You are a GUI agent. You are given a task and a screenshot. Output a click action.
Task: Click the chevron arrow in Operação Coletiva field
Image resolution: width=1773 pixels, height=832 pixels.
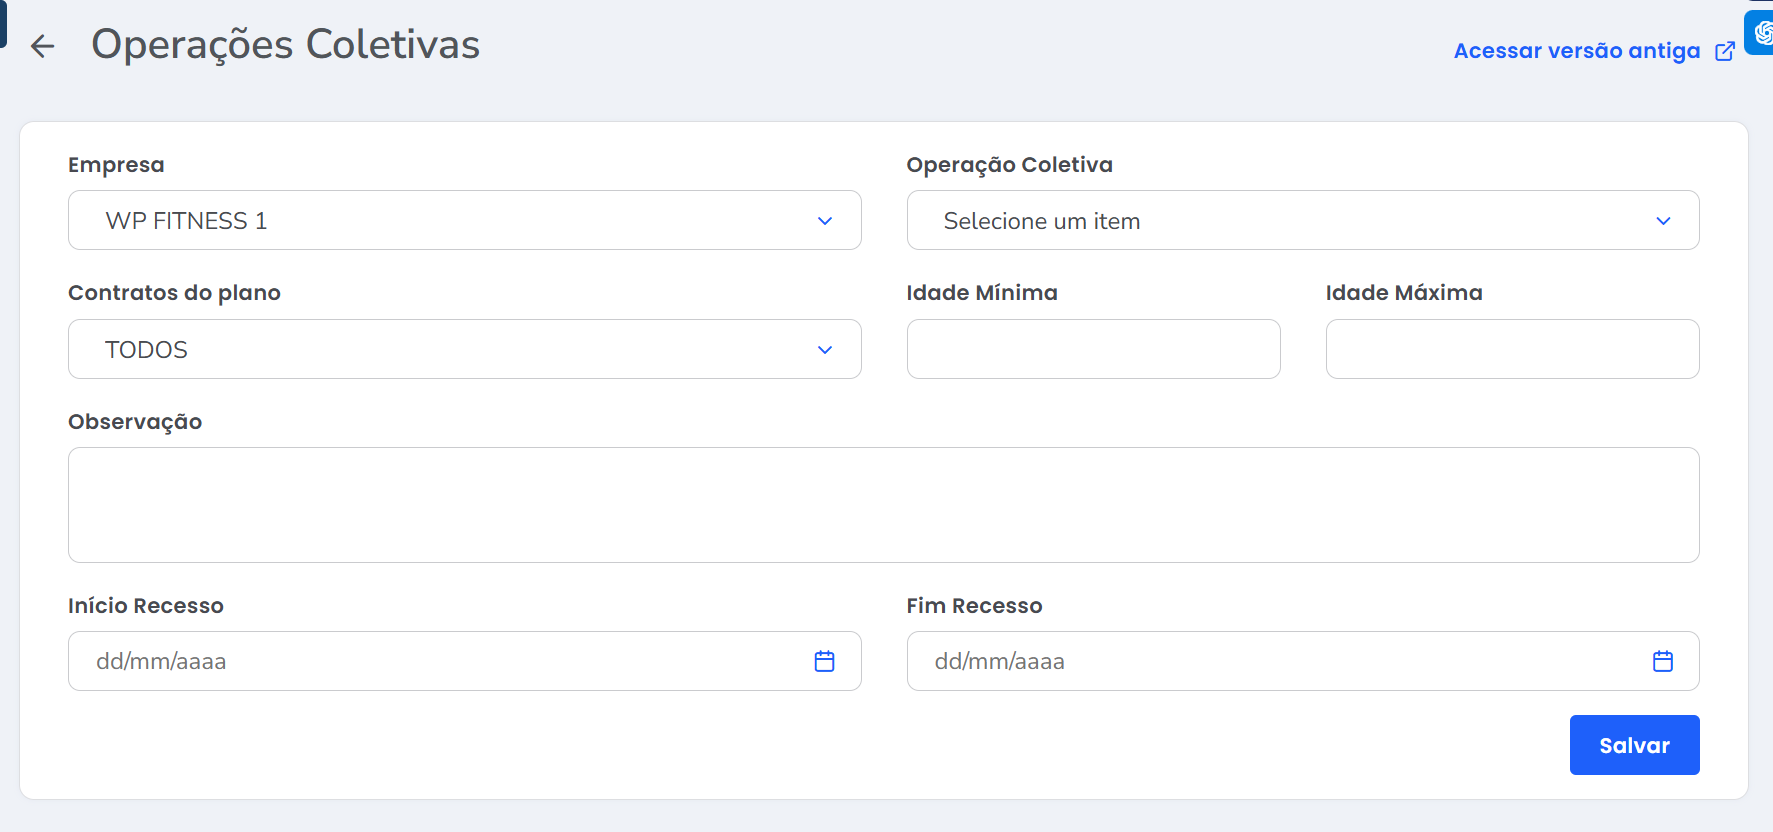[x=1662, y=221]
